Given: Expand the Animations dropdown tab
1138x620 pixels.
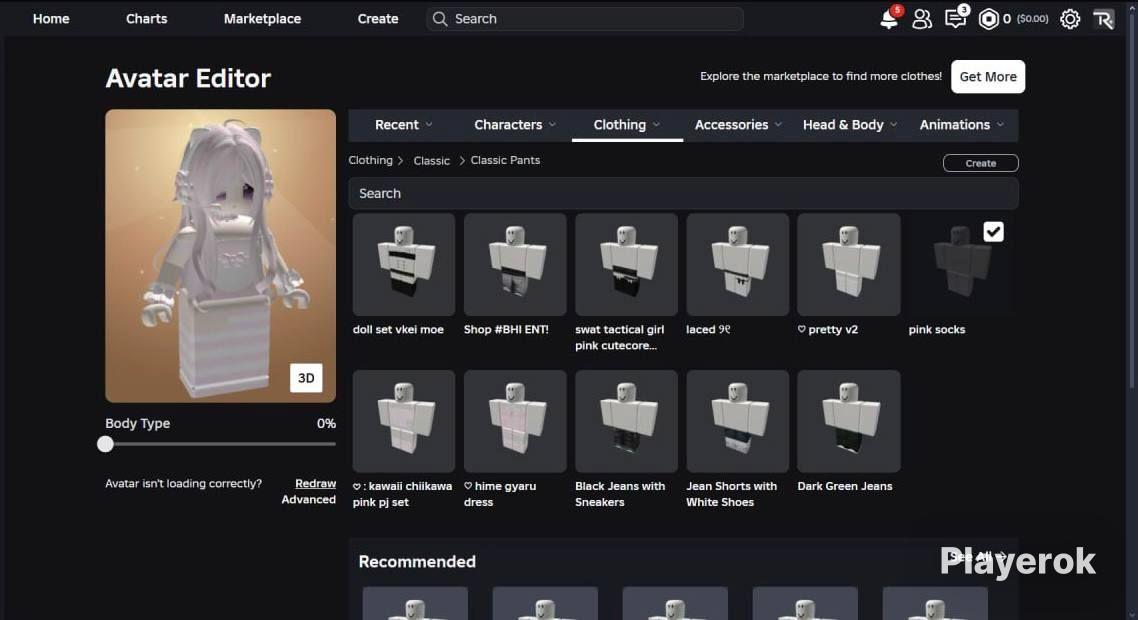Looking at the screenshot, I should [x=962, y=125].
